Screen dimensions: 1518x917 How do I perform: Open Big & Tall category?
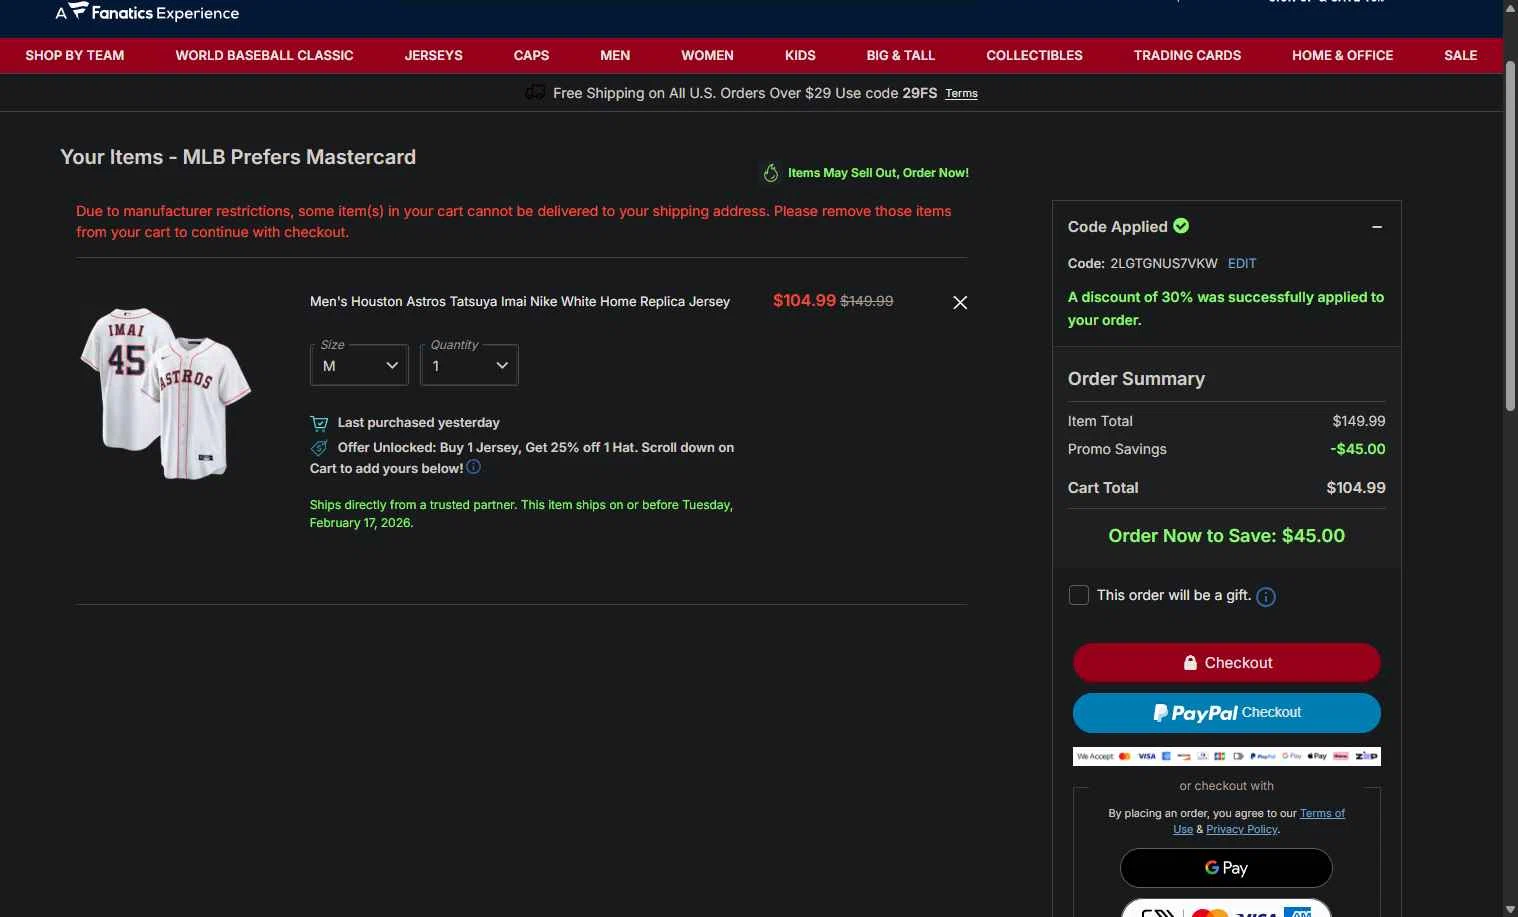(x=900, y=55)
